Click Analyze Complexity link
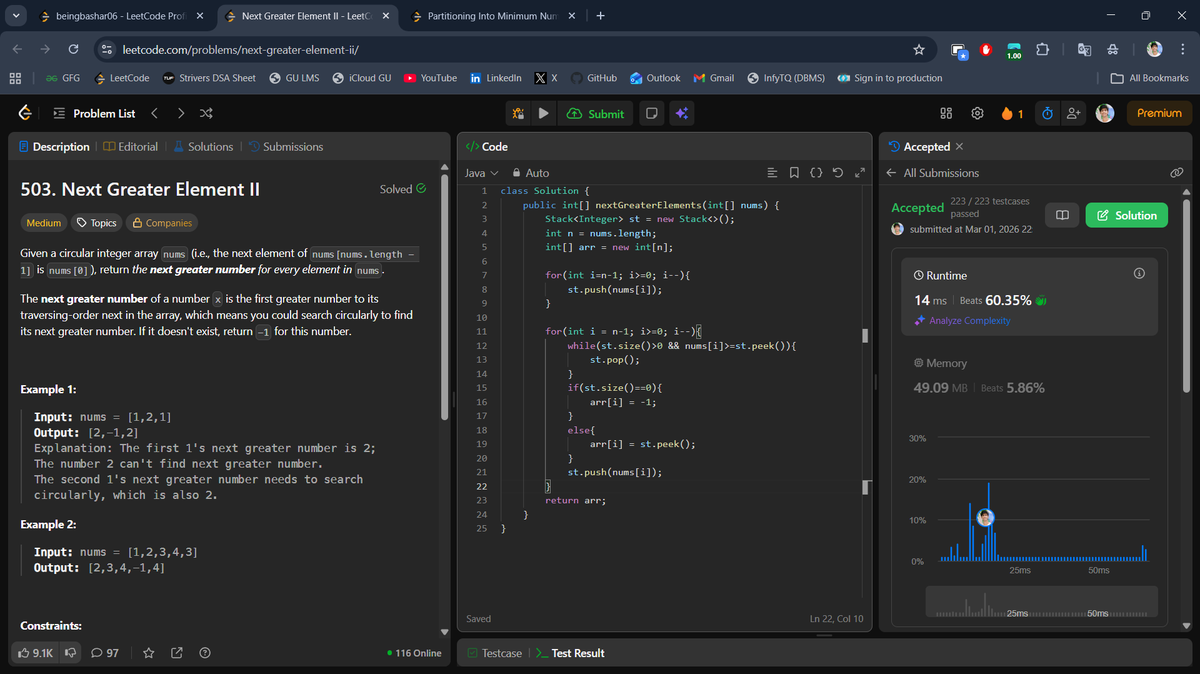This screenshot has width=1200, height=674. coord(962,321)
